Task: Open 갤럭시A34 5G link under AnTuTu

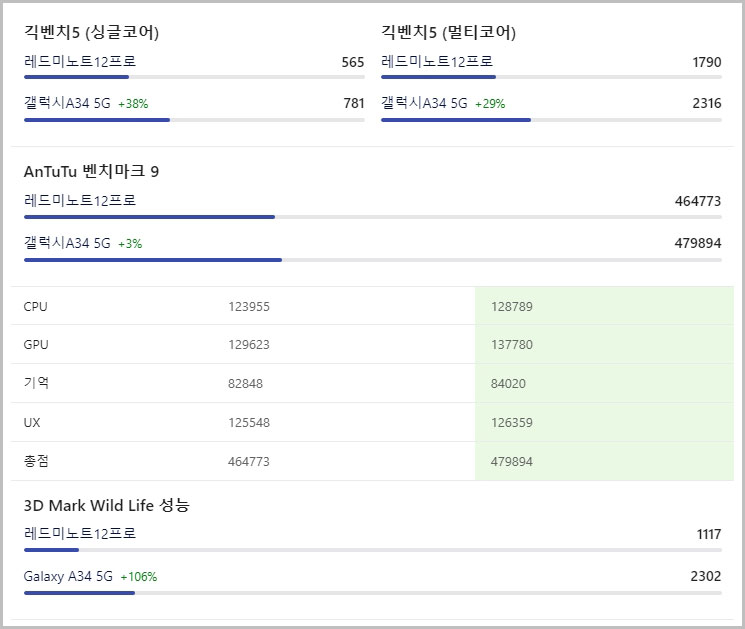Action: [67, 243]
